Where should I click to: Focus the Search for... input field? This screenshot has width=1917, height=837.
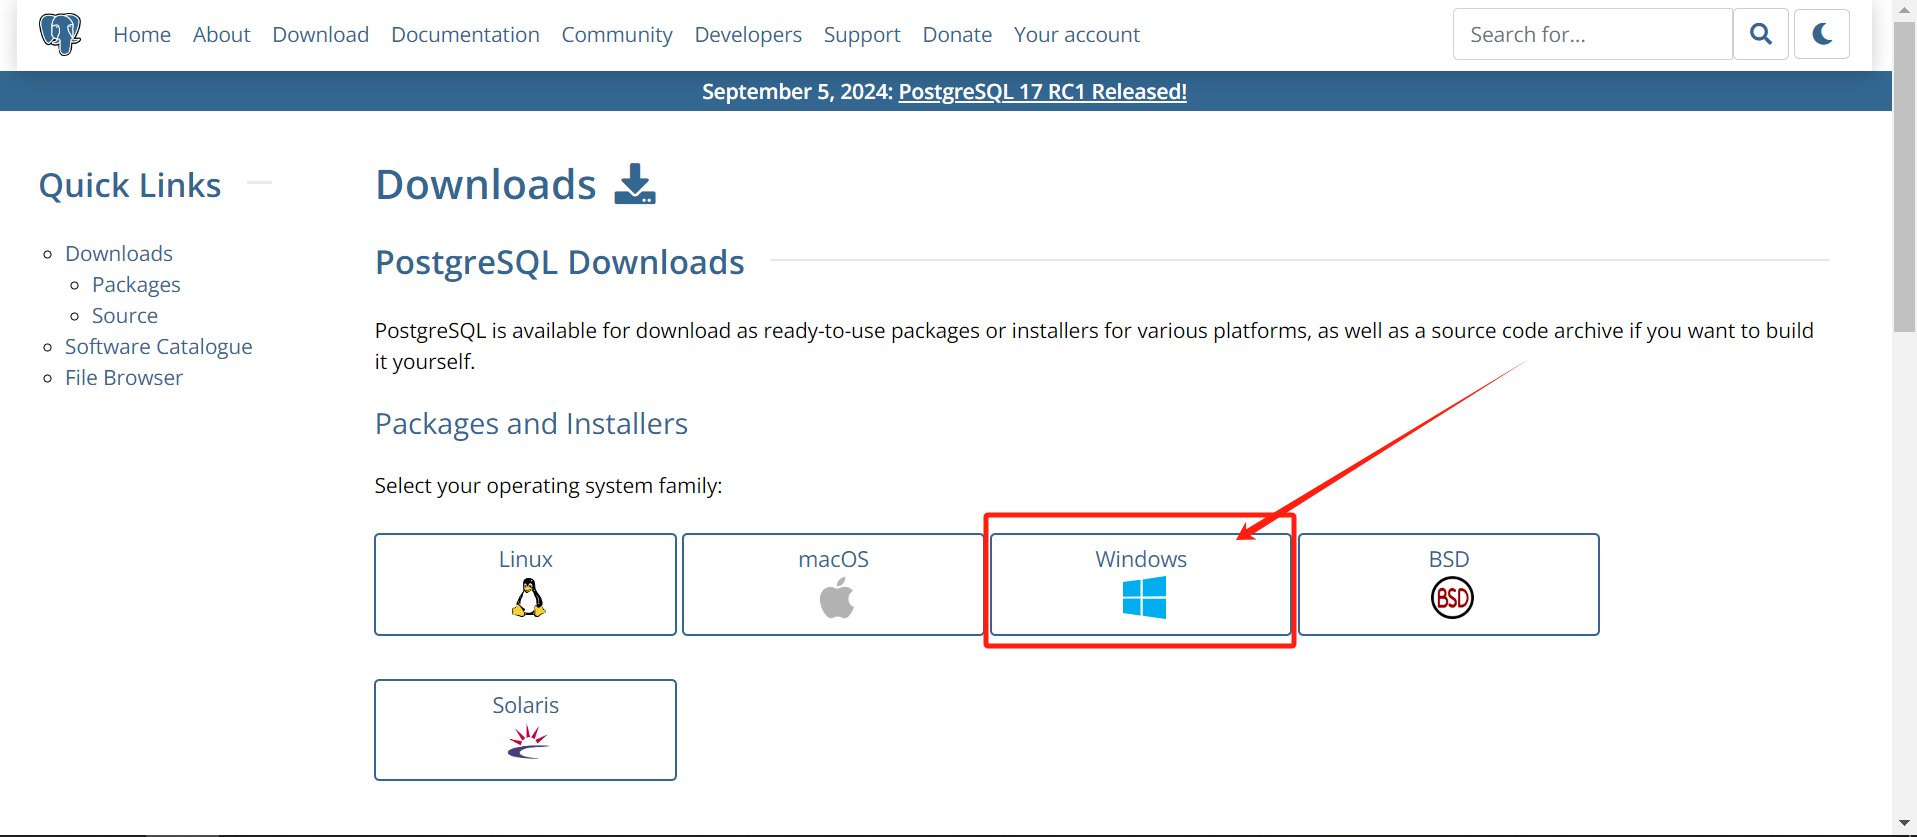point(1592,34)
